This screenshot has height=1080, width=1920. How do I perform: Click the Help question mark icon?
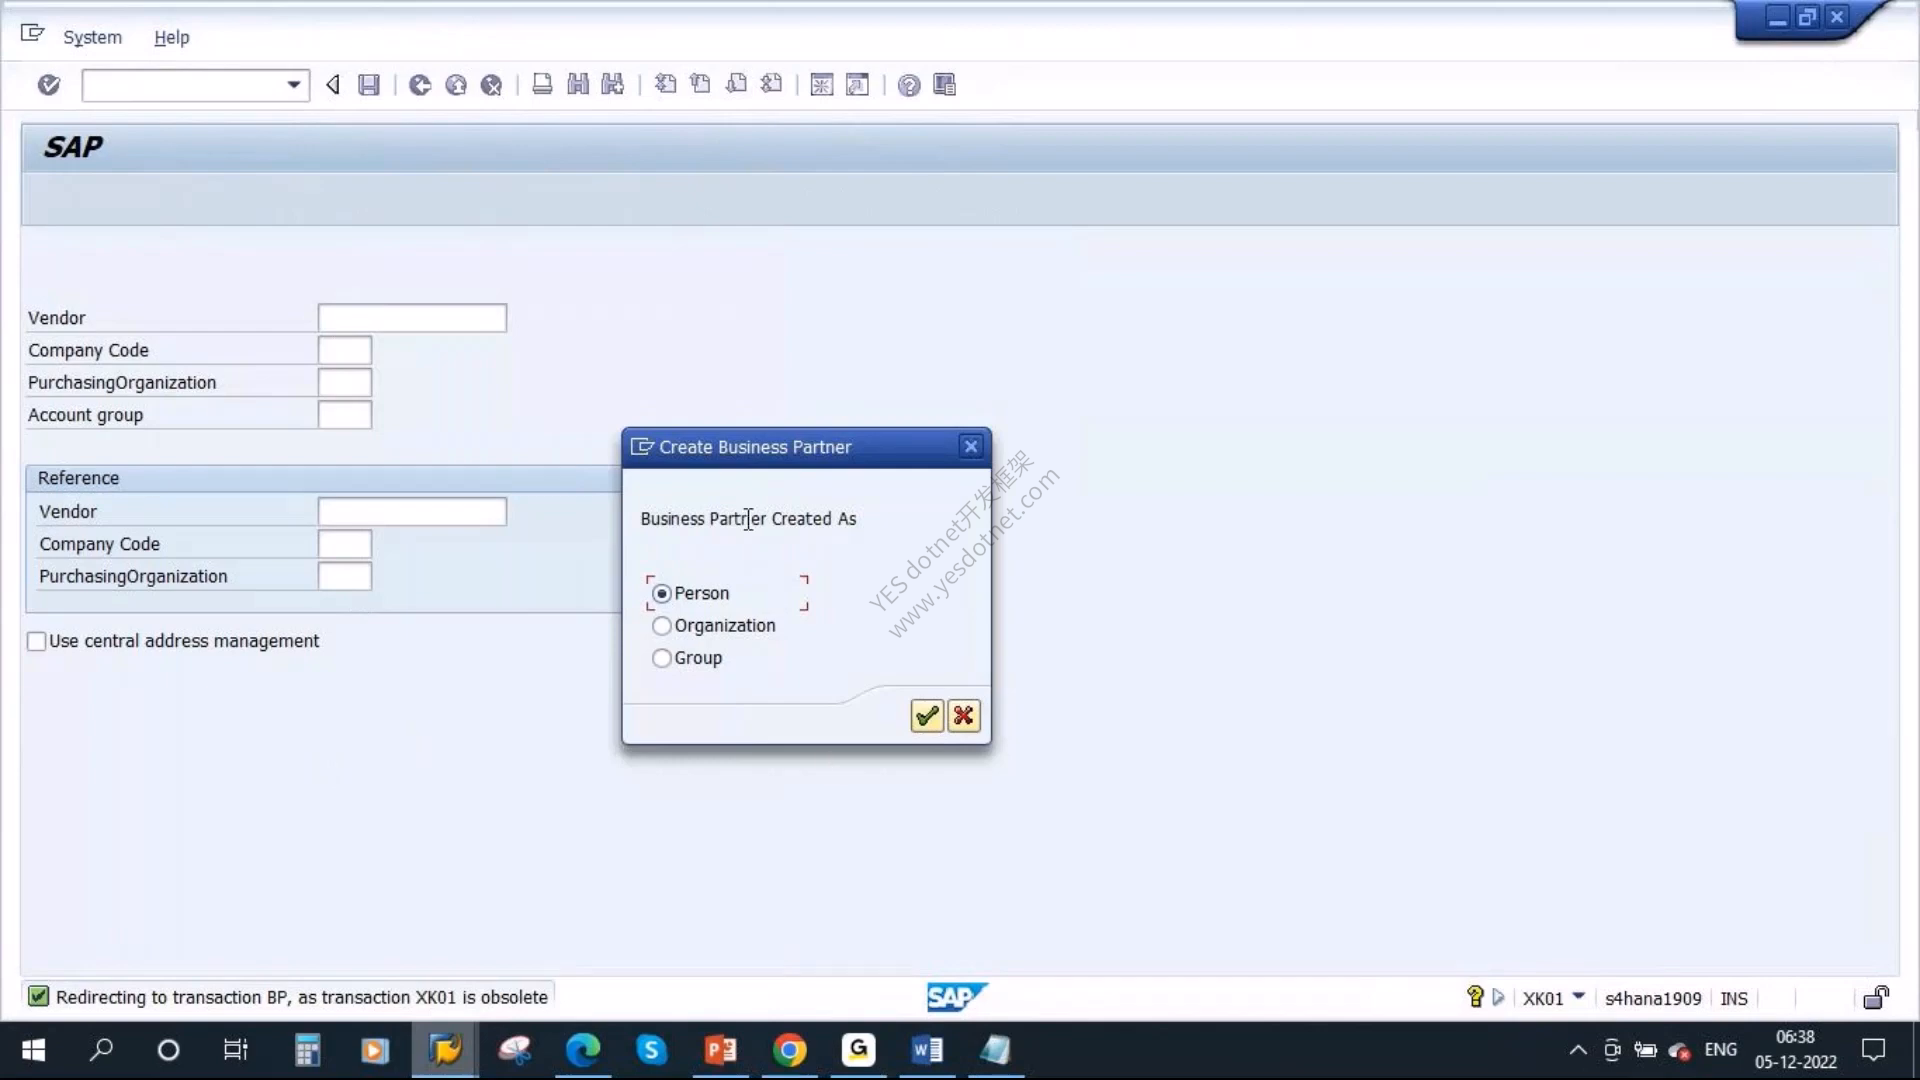pyautogui.click(x=909, y=85)
